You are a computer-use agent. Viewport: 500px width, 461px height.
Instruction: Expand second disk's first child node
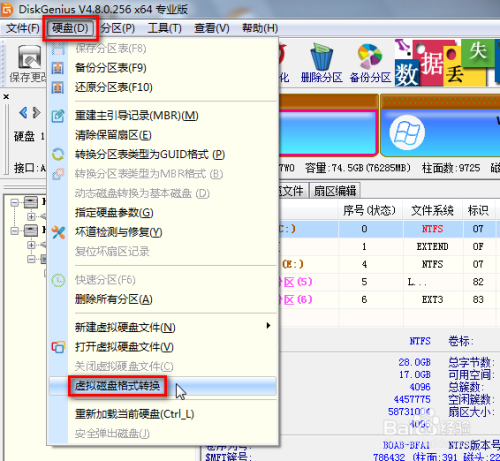[31, 245]
